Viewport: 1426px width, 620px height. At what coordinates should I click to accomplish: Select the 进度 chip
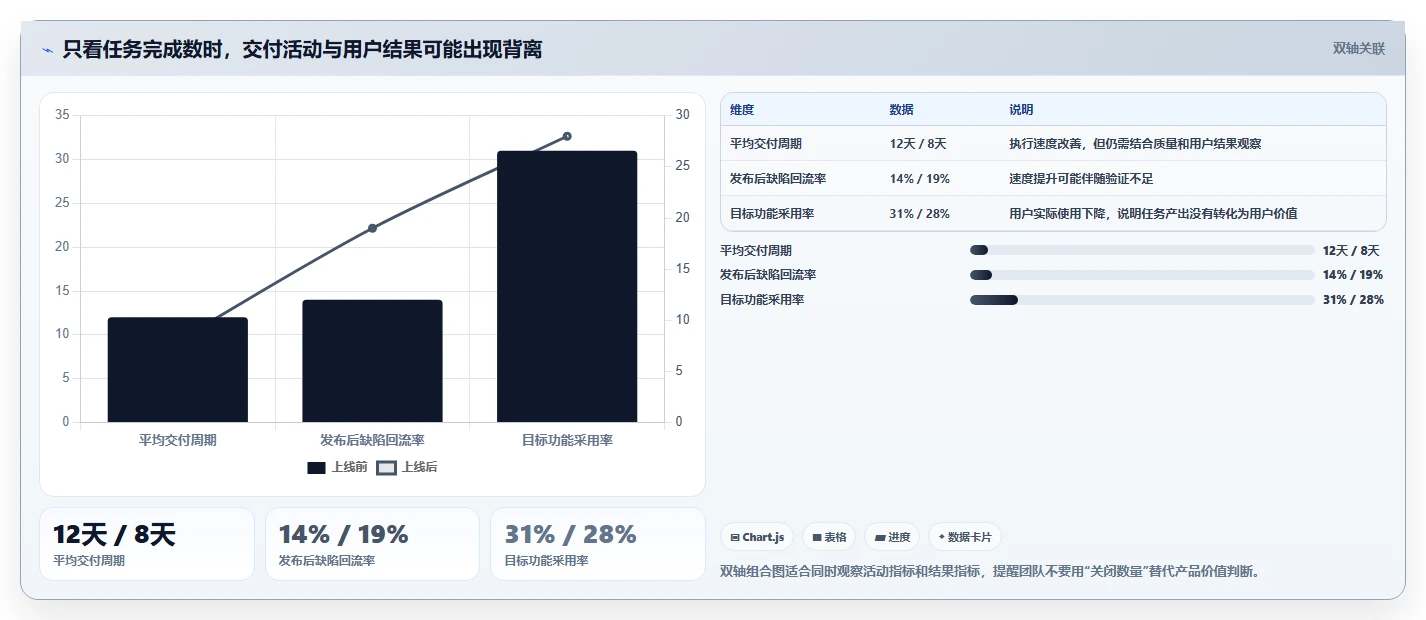pyautogui.click(x=892, y=537)
